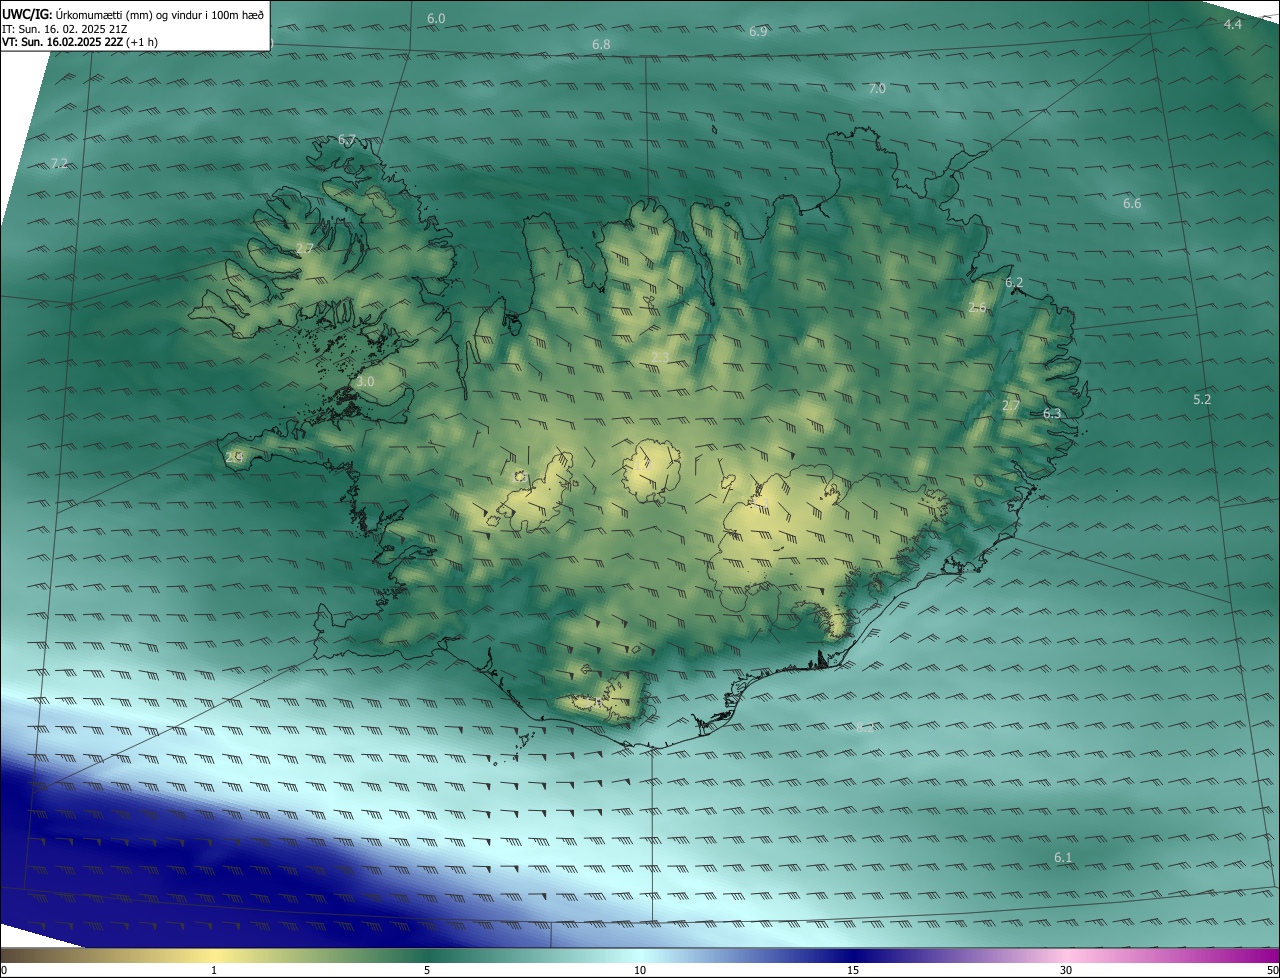Click the 1 tick on the color scale
1280x978 pixels.
point(214,970)
